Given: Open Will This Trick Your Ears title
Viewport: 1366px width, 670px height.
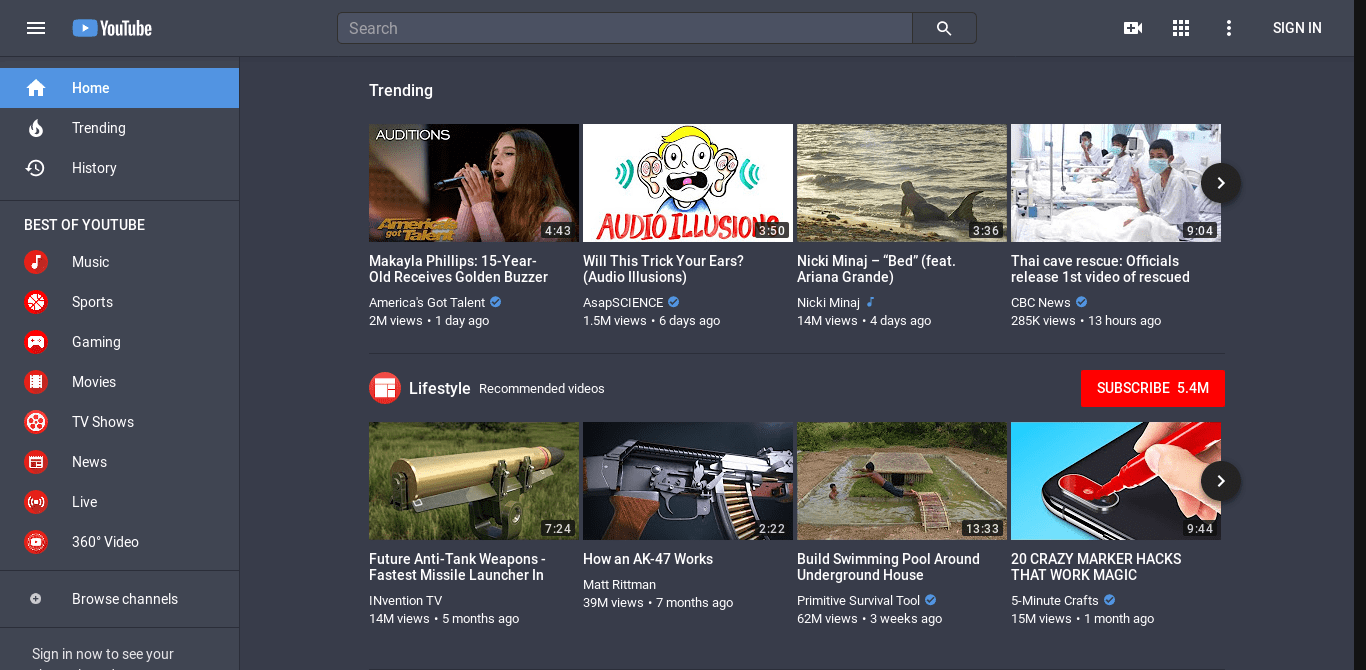Looking at the screenshot, I should click(x=663, y=269).
